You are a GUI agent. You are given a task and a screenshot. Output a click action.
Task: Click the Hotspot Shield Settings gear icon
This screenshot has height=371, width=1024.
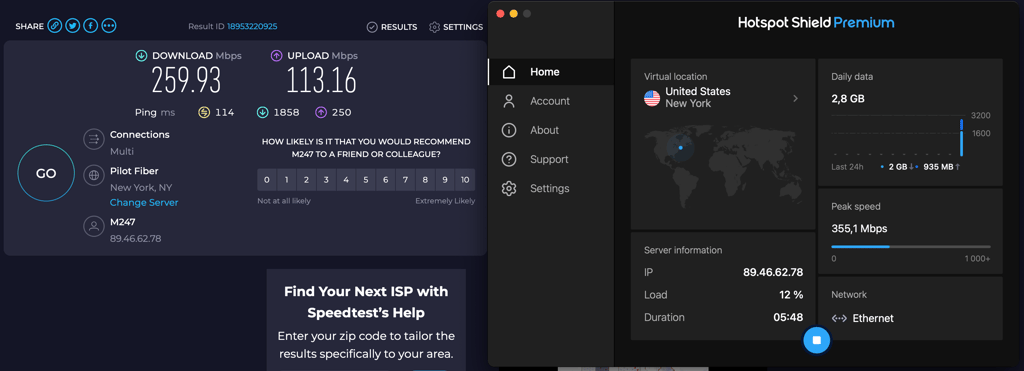tap(509, 188)
